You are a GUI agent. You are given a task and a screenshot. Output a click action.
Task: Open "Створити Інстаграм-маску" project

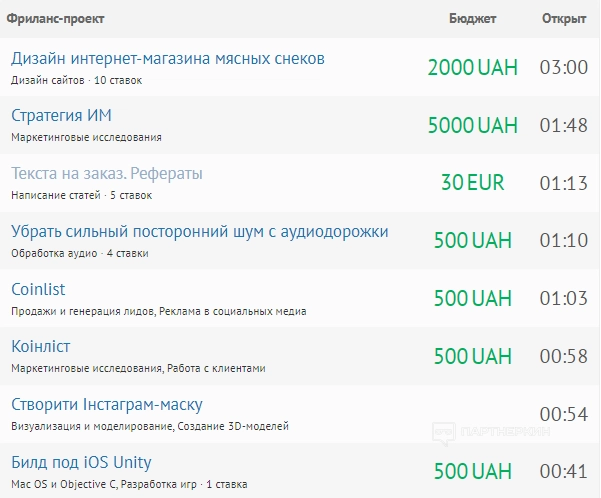pyautogui.click(x=107, y=404)
